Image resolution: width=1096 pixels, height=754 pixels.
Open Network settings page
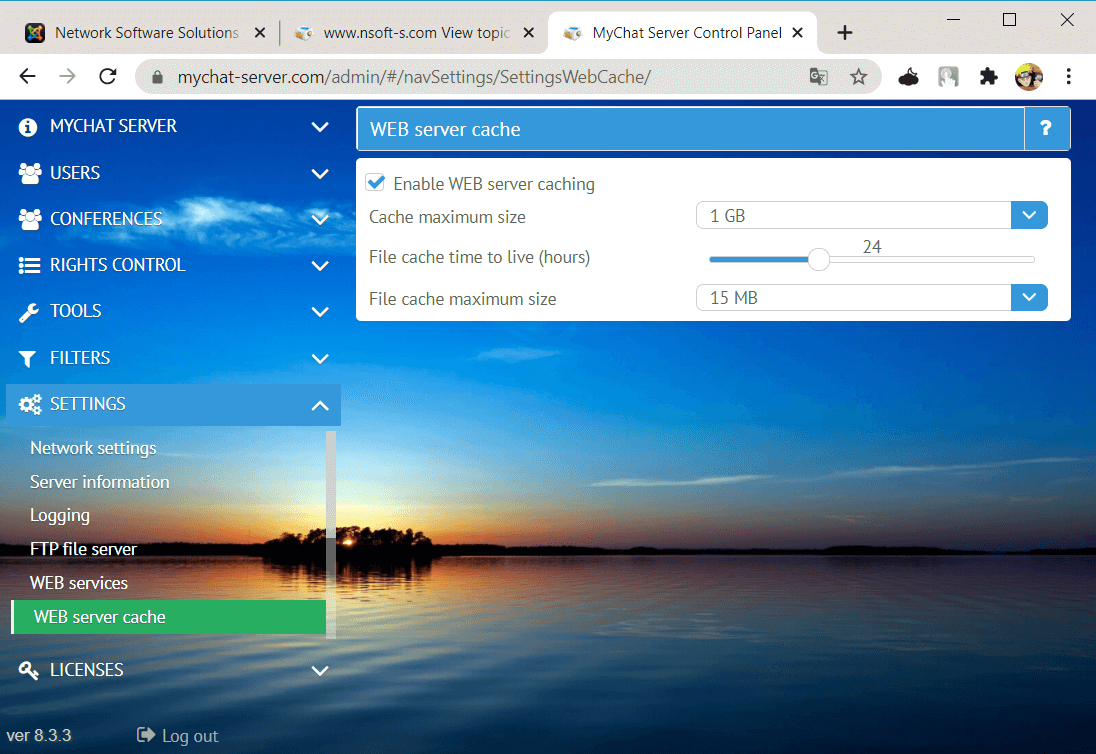click(93, 448)
